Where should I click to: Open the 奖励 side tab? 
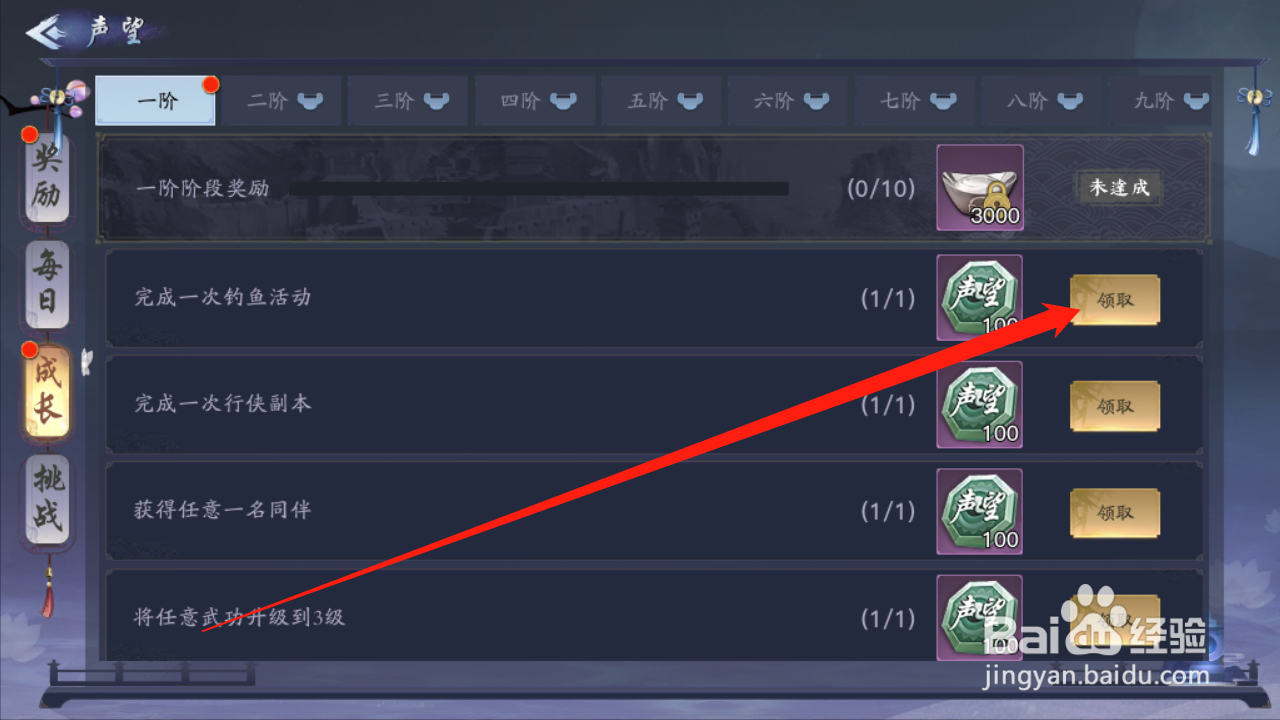tap(47, 175)
